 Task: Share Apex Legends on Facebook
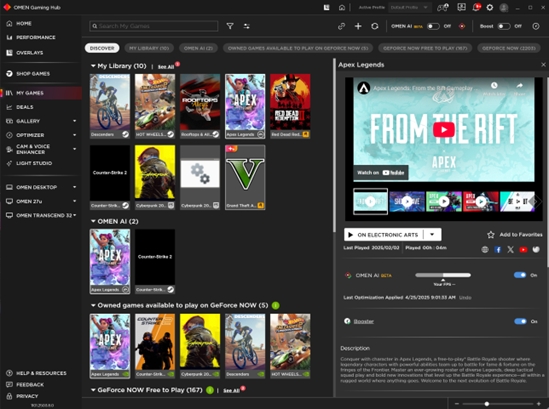point(498,249)
